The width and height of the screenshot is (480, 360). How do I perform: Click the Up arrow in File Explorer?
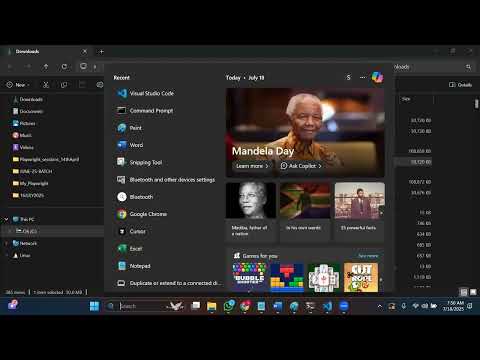46,67
